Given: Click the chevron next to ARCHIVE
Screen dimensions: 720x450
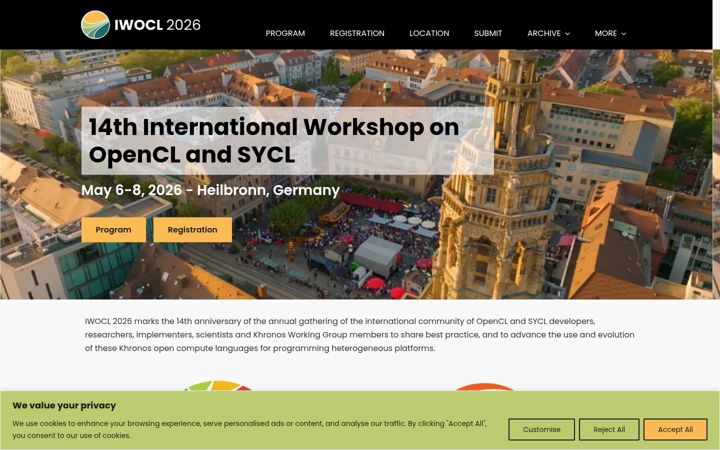Looking at the screenshot, I should coord(567,34).
